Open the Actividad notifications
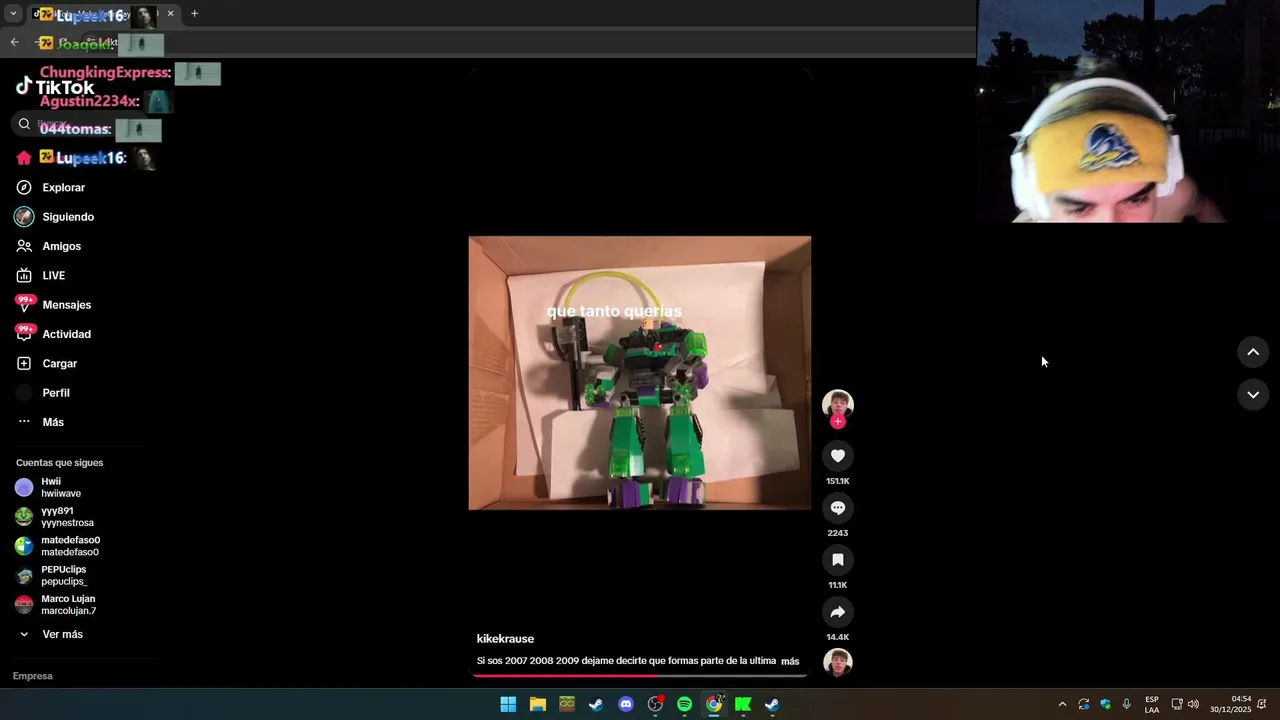 66,334
